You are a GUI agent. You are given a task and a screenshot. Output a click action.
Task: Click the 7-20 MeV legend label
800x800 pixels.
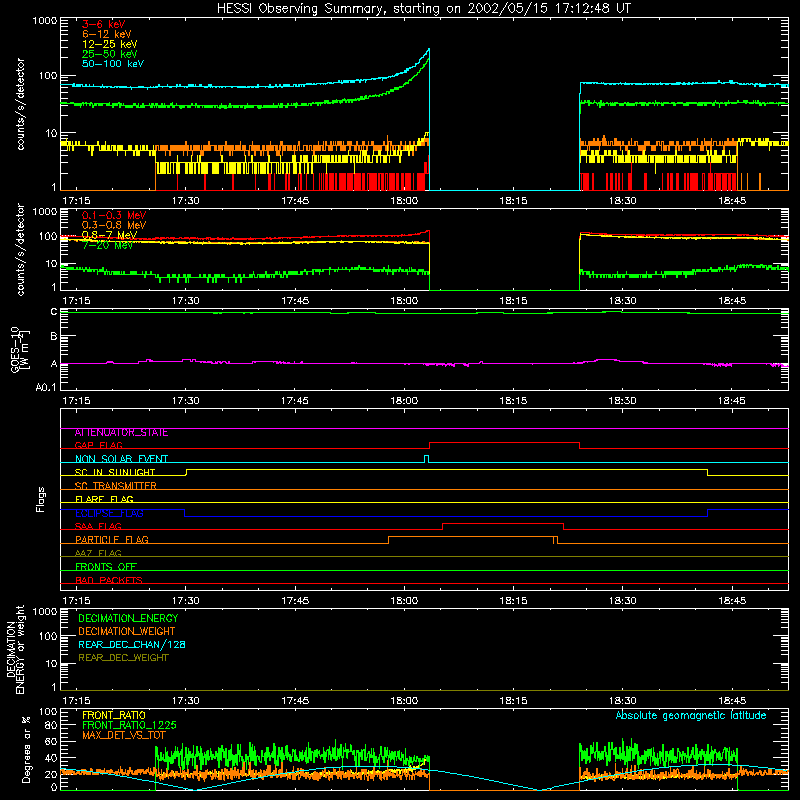click(107, 245)
